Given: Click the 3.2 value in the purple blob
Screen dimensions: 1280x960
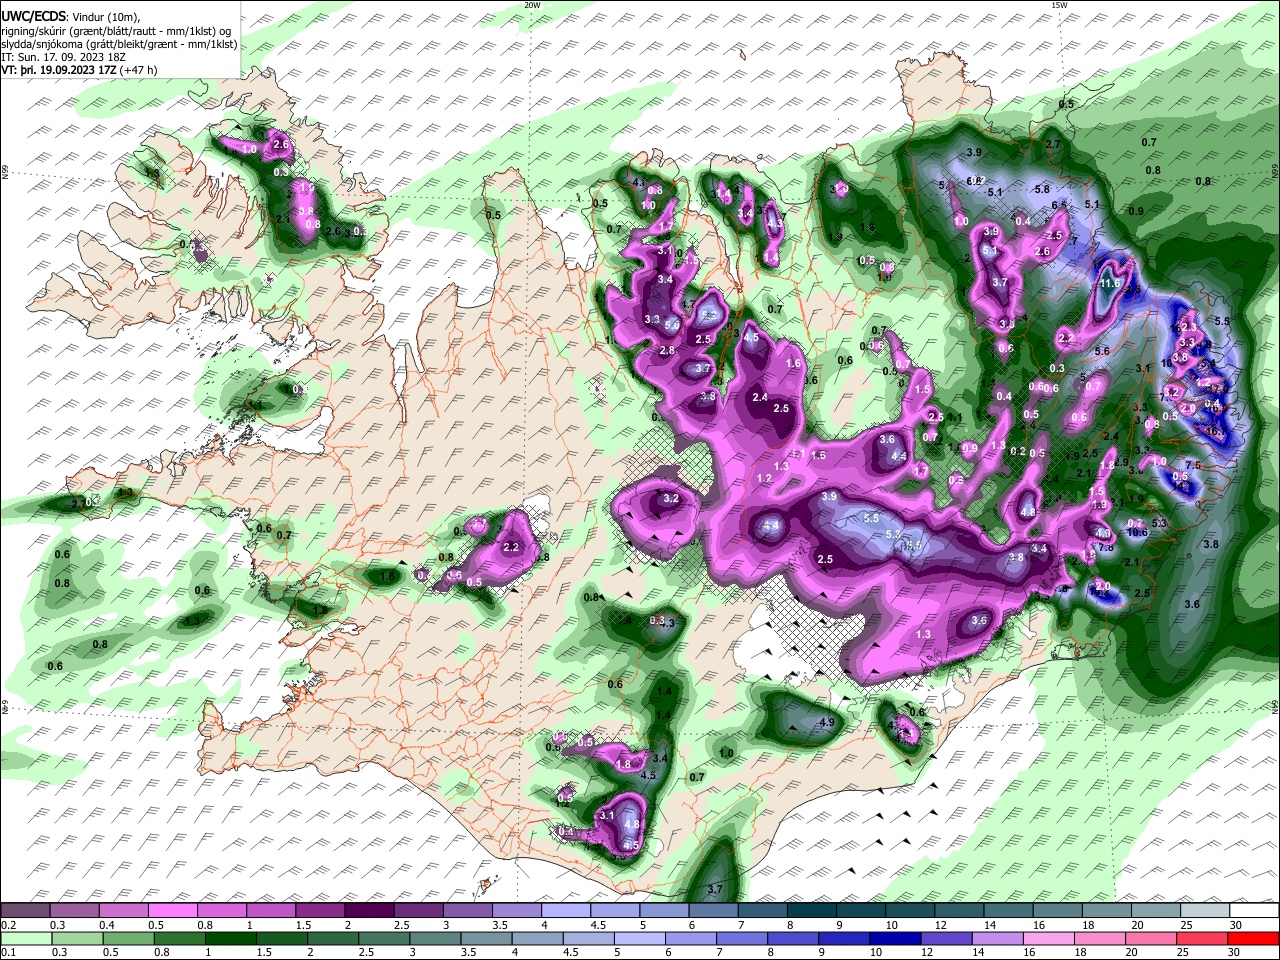Looking at the screenshot, I should pos(672,498).
